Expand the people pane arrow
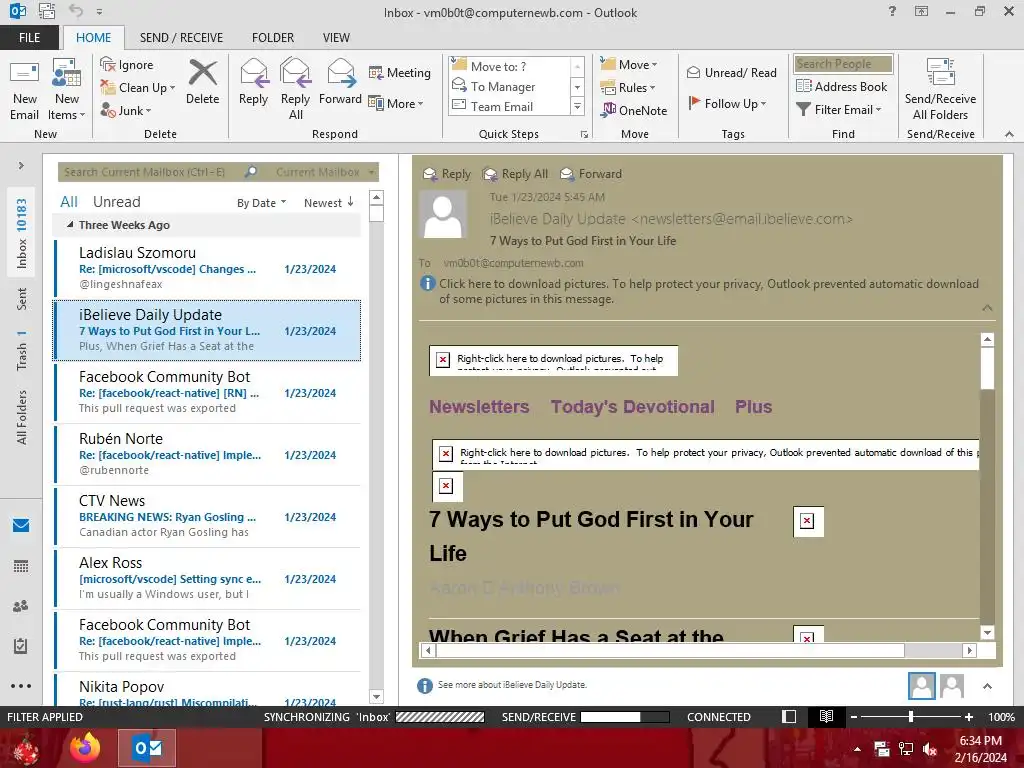 tap(987, 686)
